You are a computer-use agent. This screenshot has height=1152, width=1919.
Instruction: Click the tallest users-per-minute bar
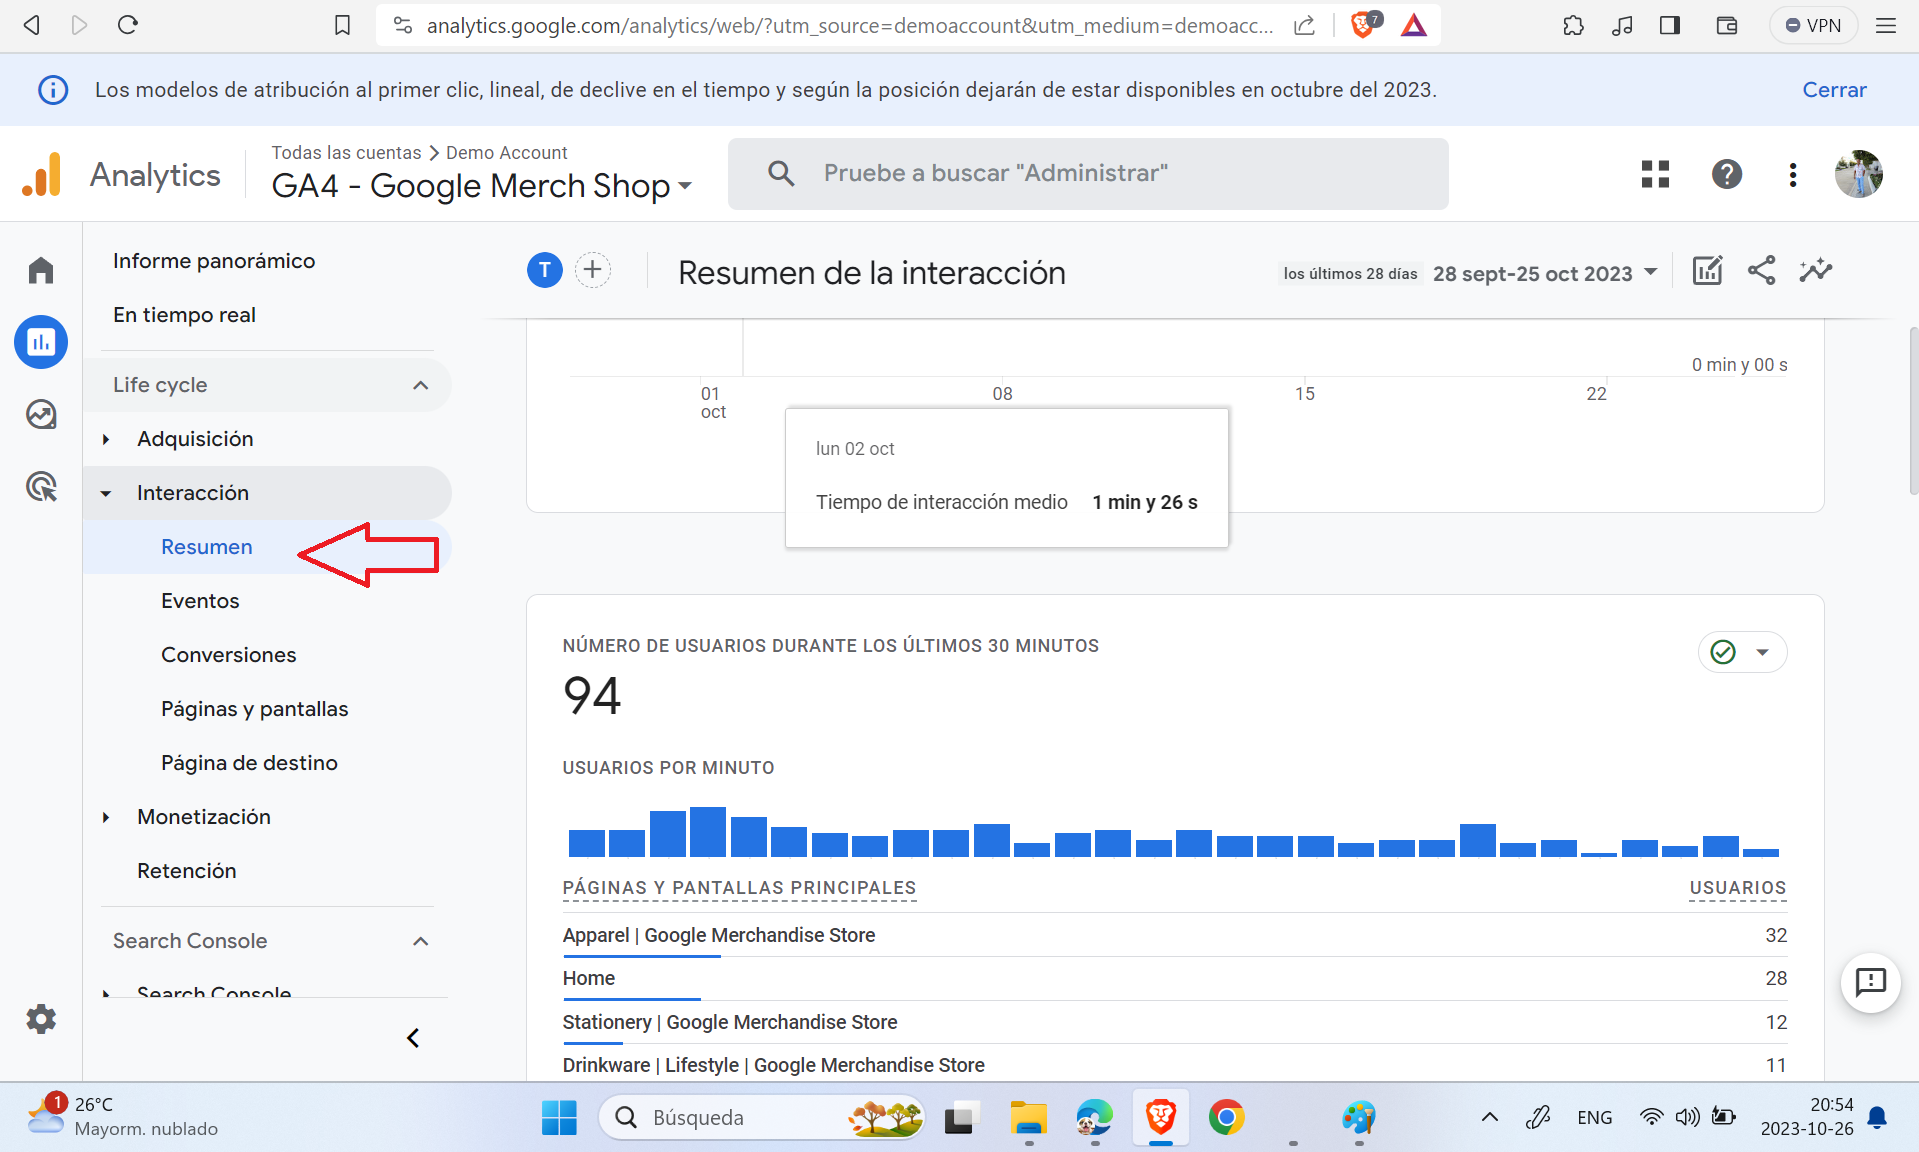708,832
